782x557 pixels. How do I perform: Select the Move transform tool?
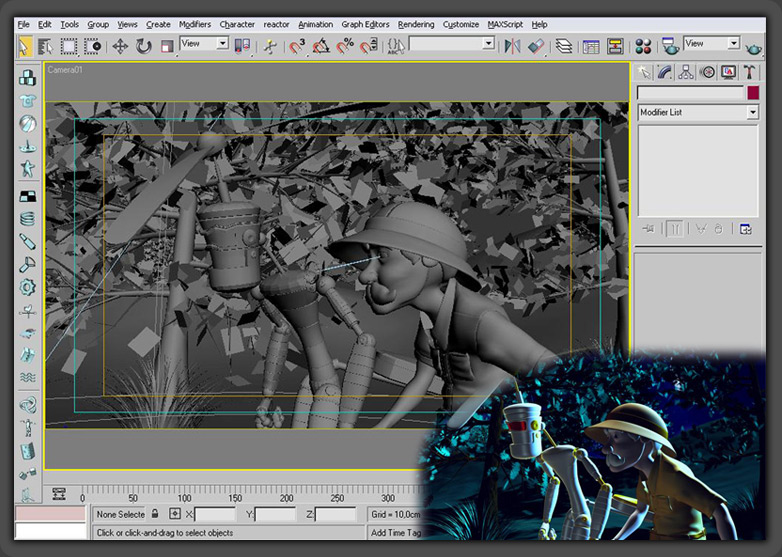tap(120, 45)
